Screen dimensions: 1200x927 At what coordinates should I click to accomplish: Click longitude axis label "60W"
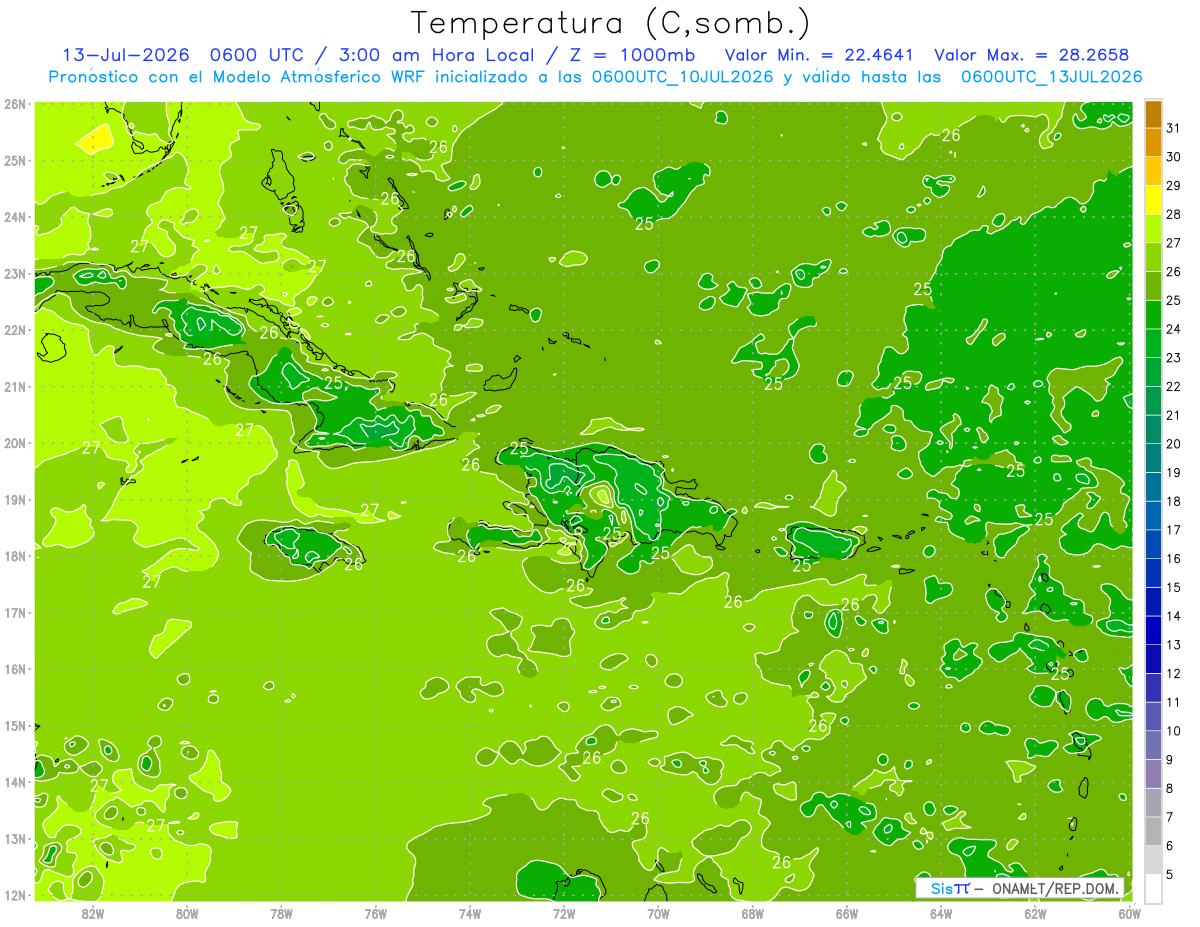coord(1129,913)
